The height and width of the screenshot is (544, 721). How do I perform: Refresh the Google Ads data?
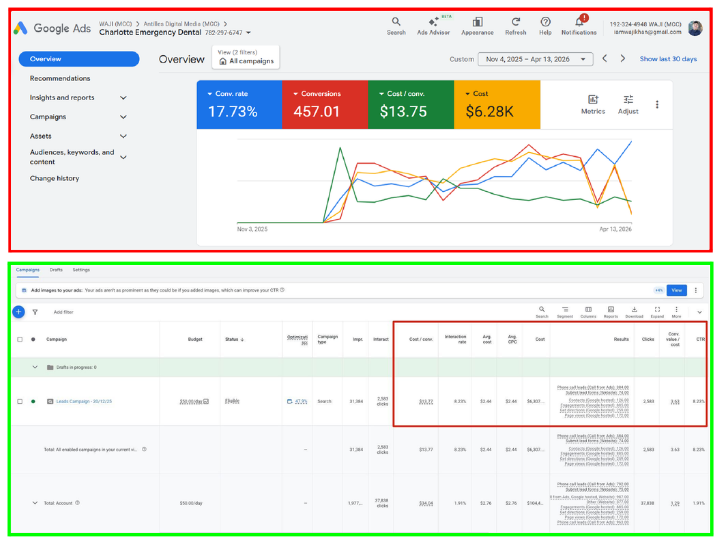click(x=515, y=22)
